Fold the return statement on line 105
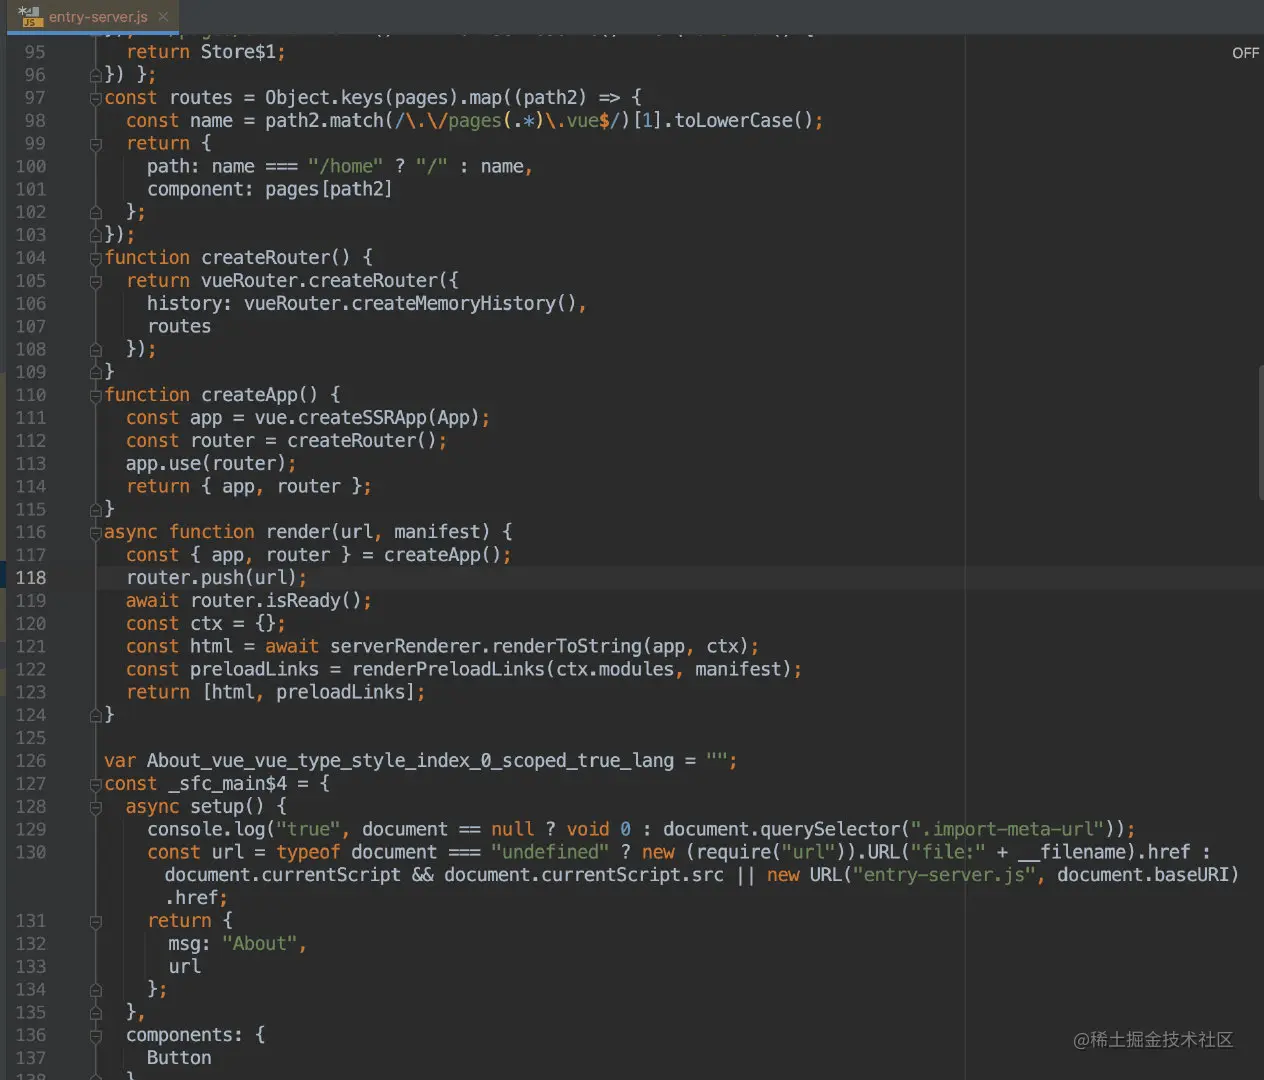The width and height of the screenshot is (1264, 1080). (96, 281)
